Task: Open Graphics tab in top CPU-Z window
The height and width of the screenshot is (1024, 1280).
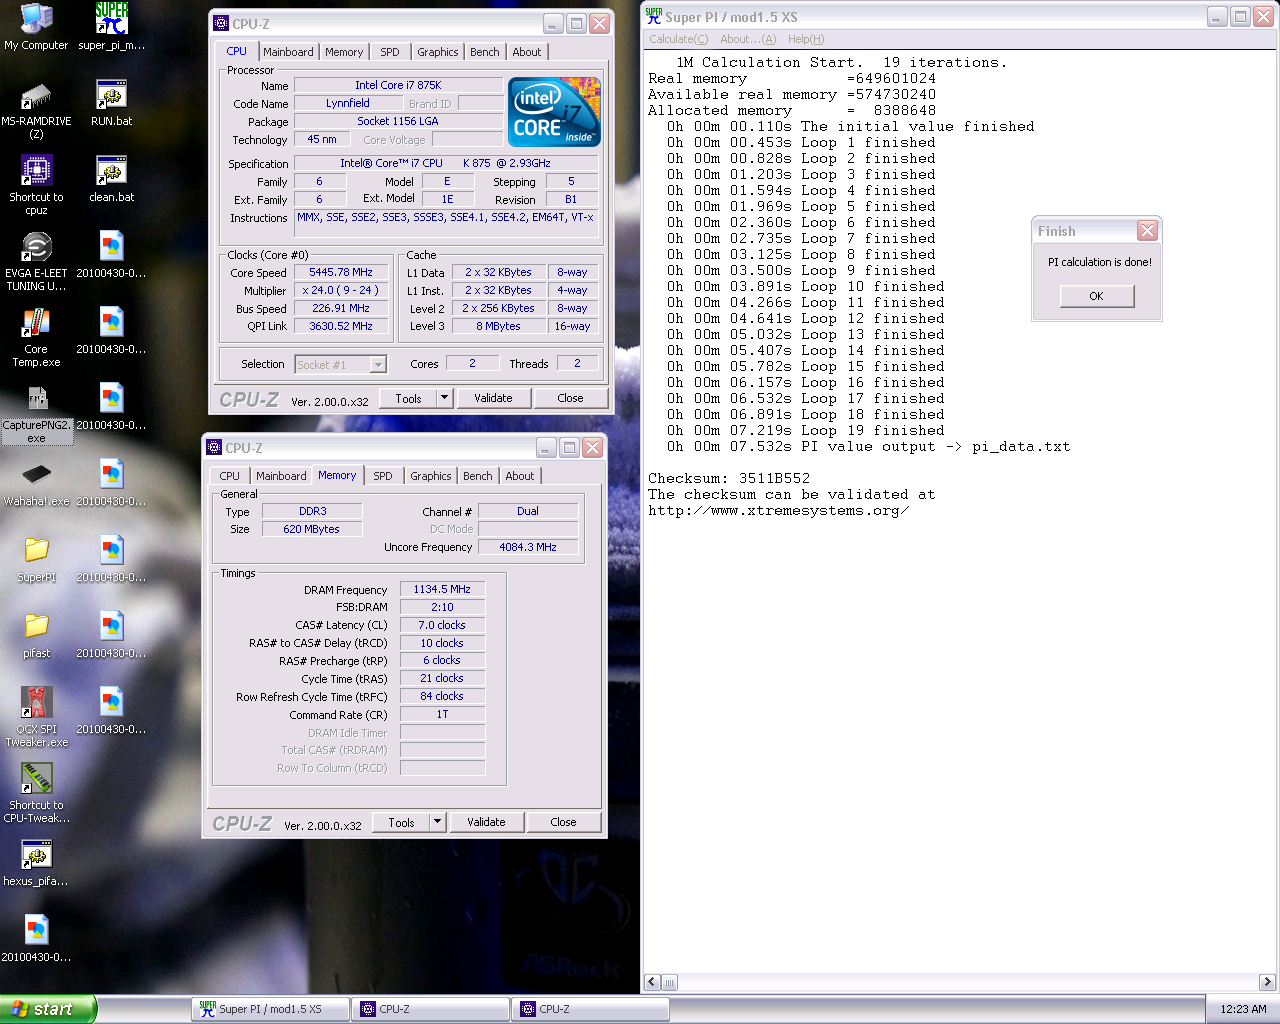Action: click(438, 52)
